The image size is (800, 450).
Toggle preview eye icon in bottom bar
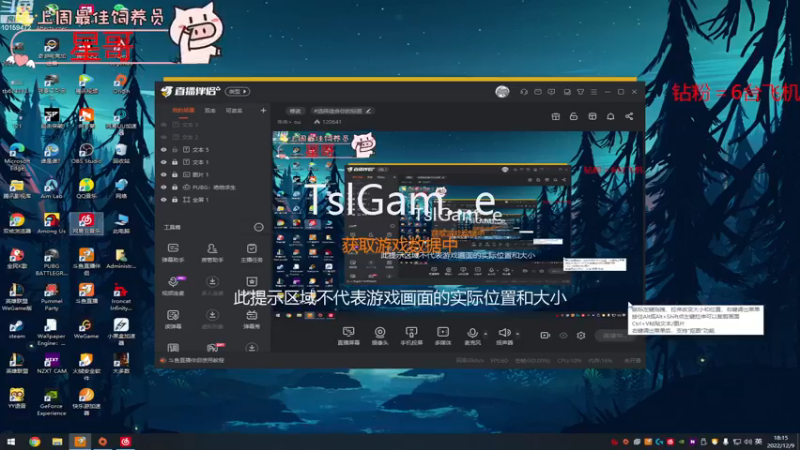pyautogui.click(x=563, y=335)
